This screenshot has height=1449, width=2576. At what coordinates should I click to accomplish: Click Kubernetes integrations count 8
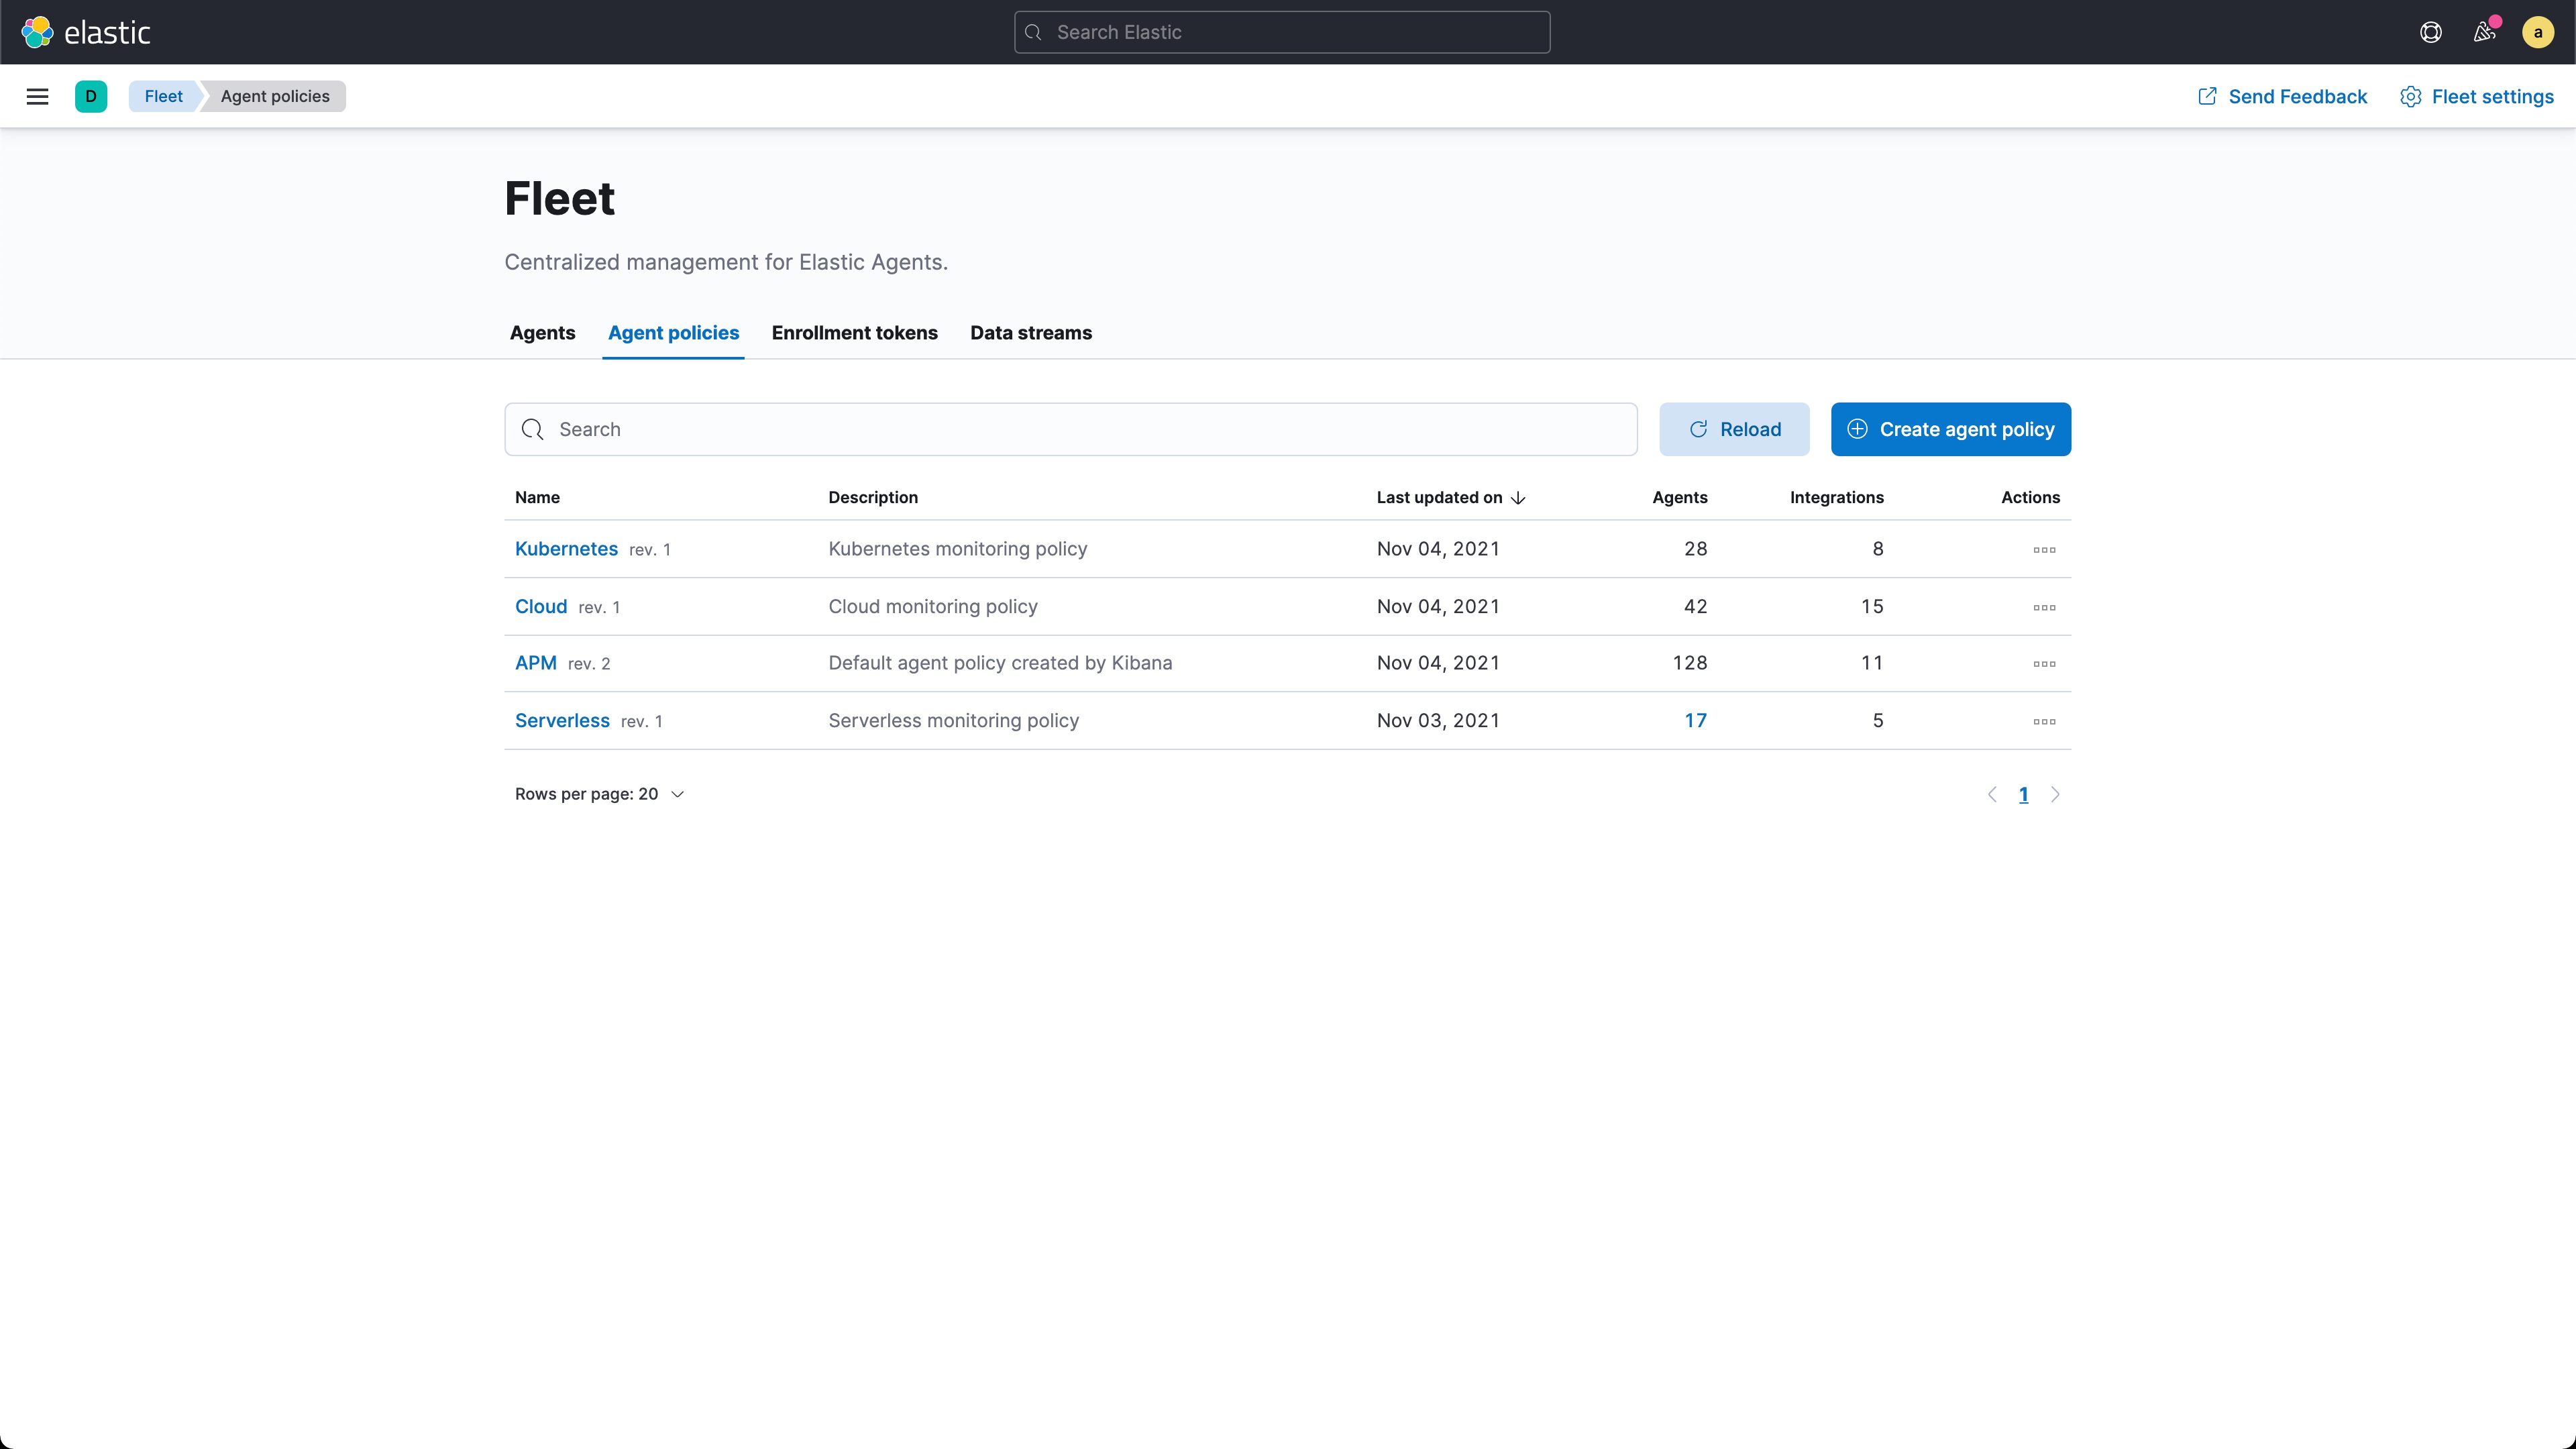(x=1878, y=549)
